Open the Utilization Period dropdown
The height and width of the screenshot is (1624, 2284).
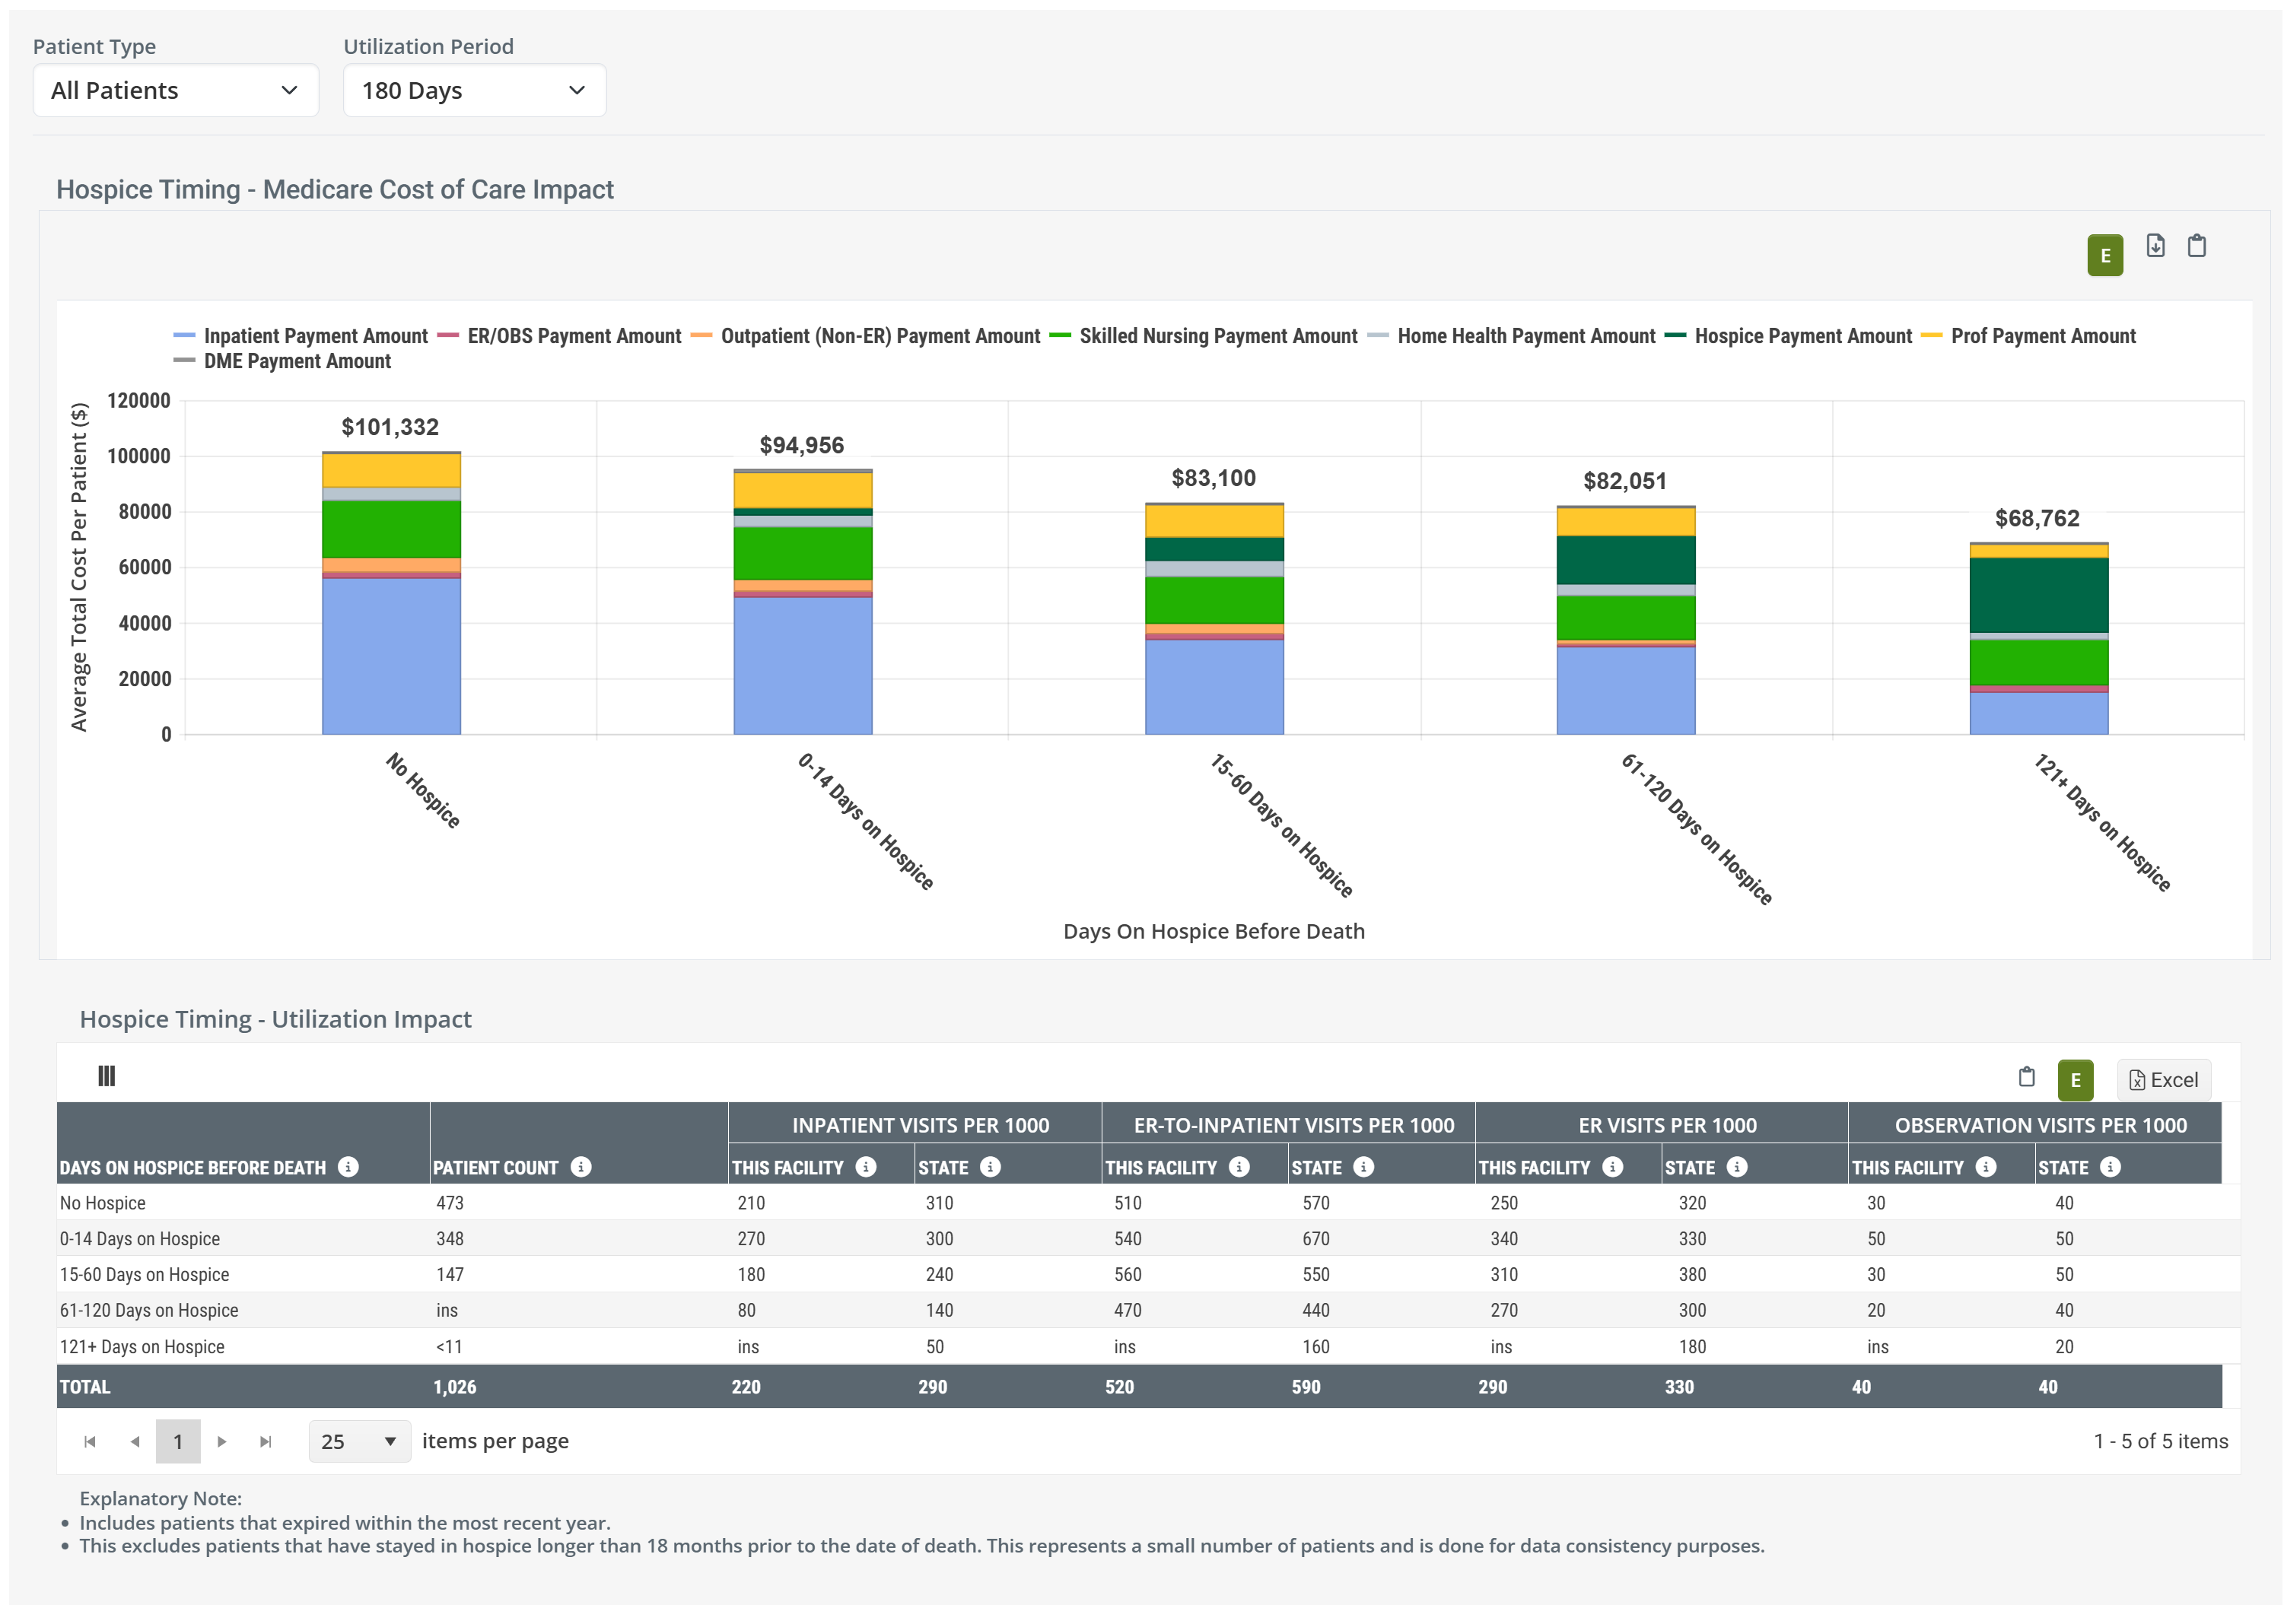pyautogui.click(x=474, y=91)
